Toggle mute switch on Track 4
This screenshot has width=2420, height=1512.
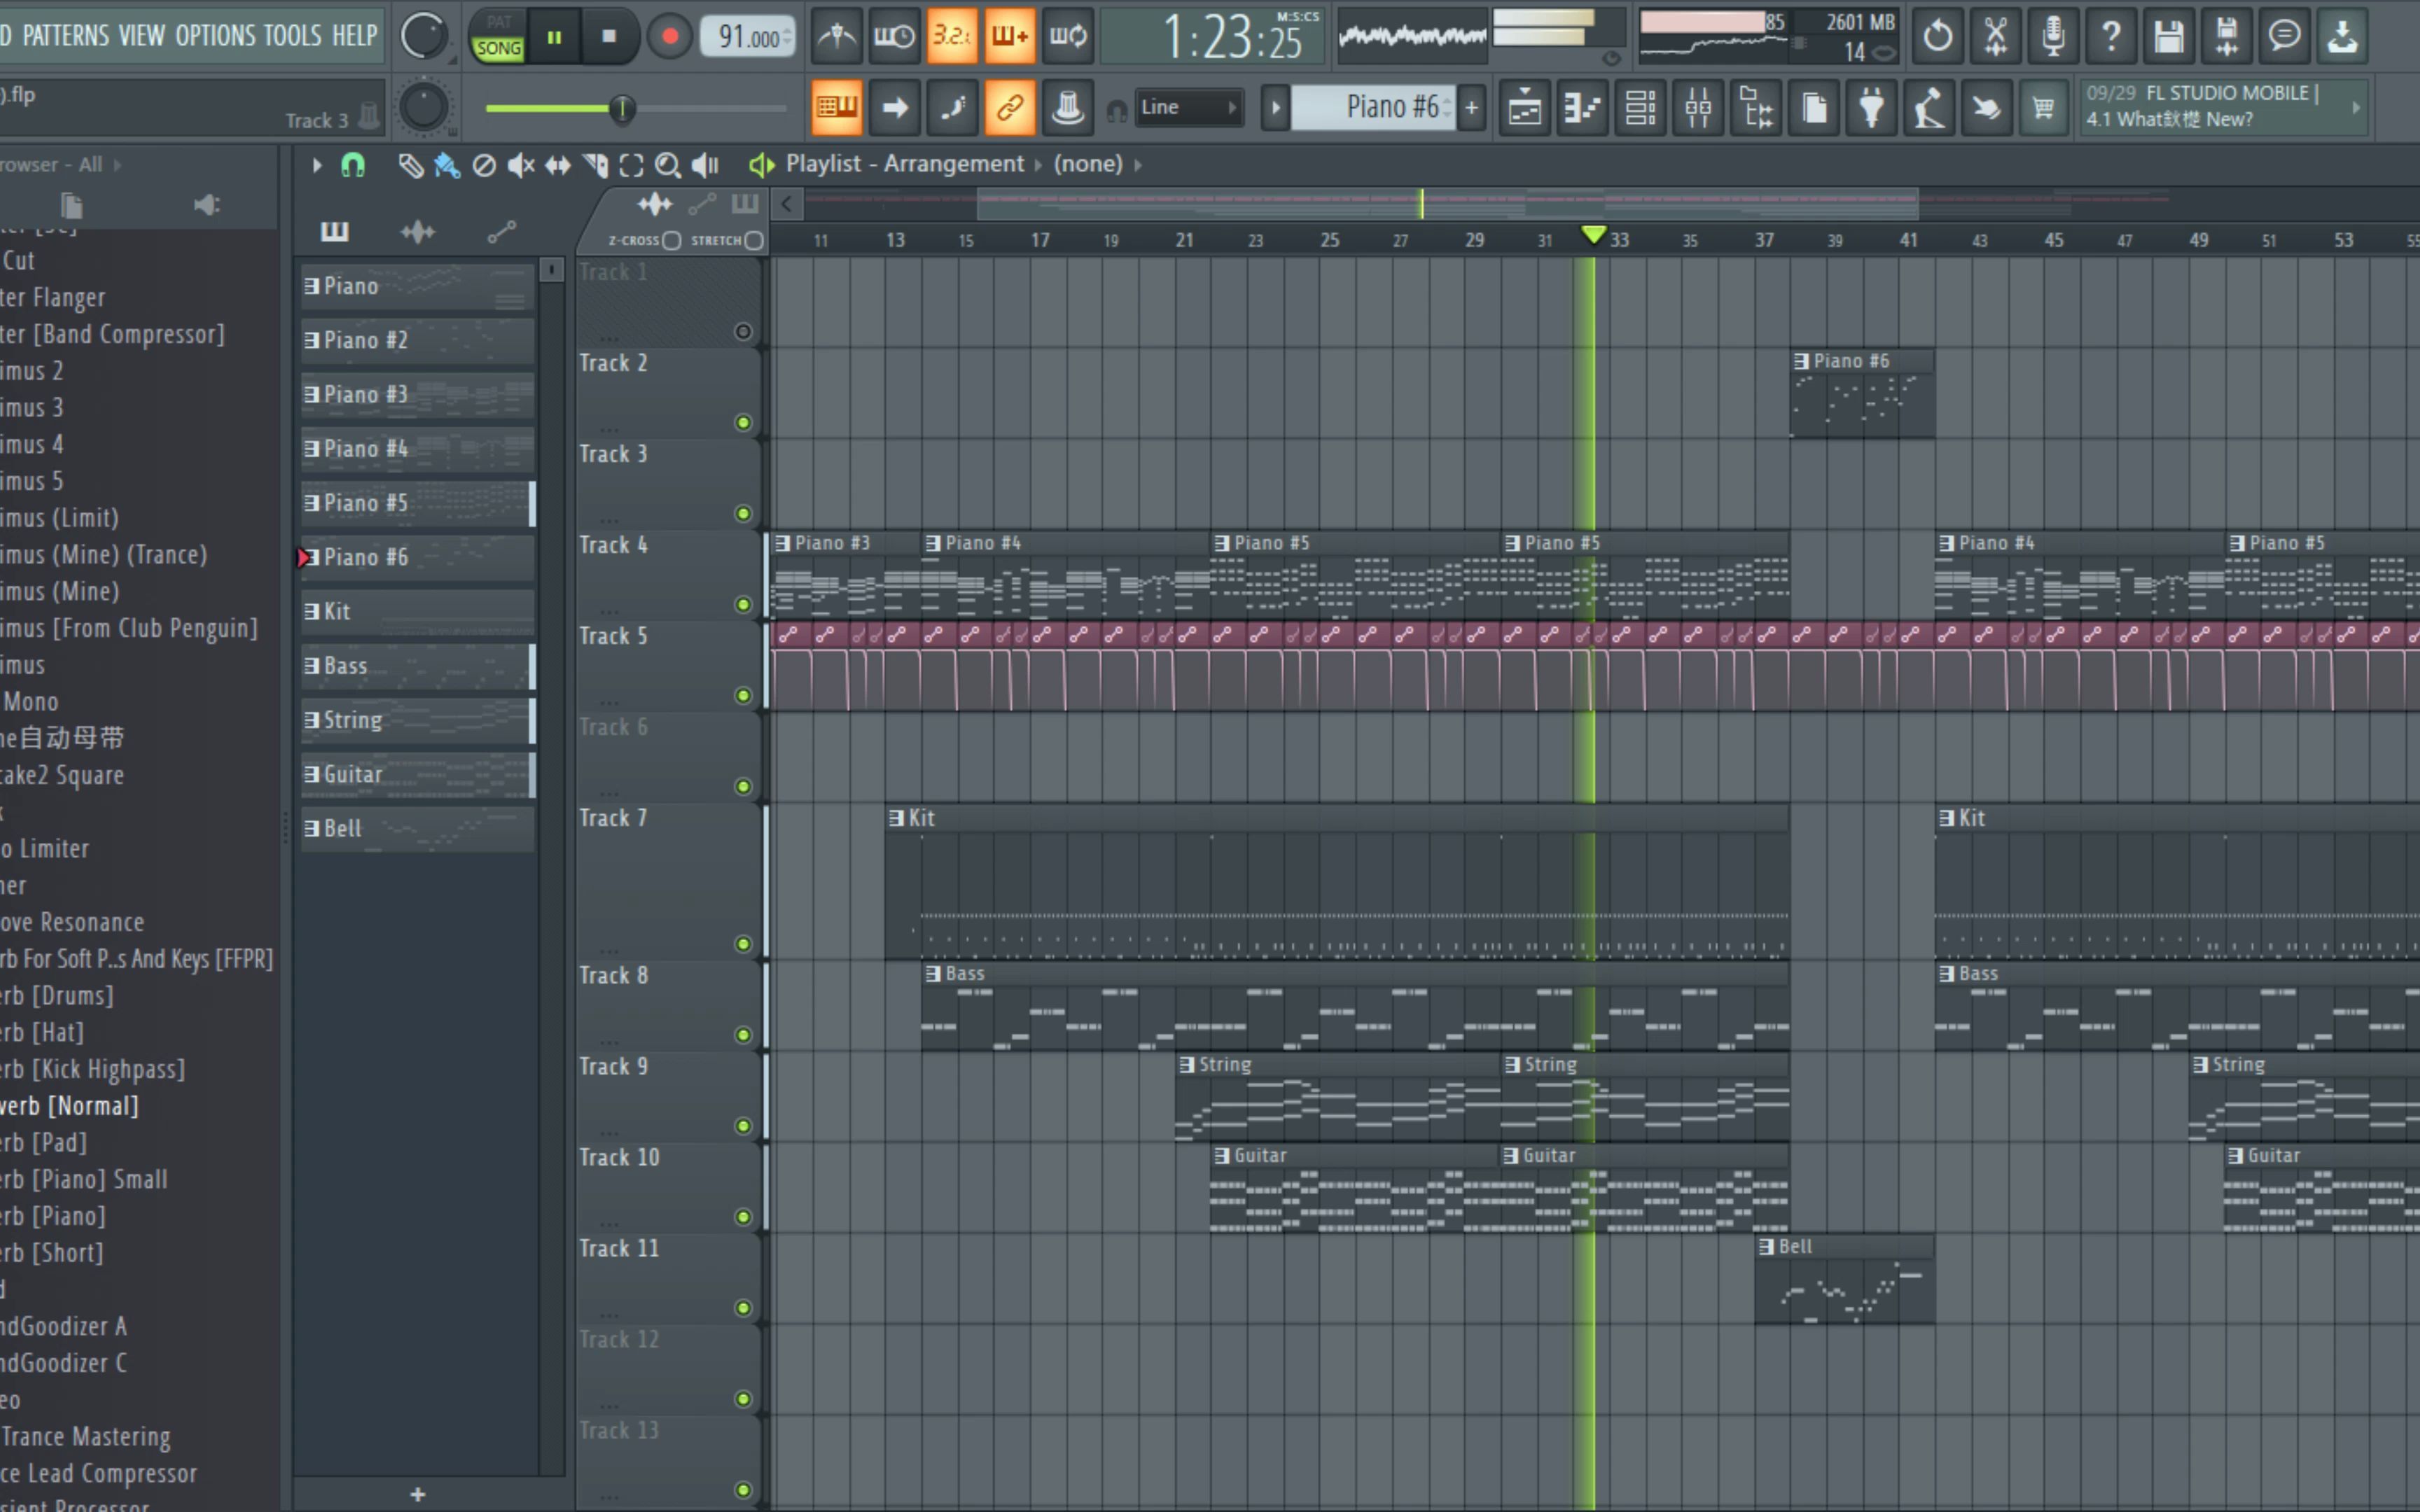point(743,604)
